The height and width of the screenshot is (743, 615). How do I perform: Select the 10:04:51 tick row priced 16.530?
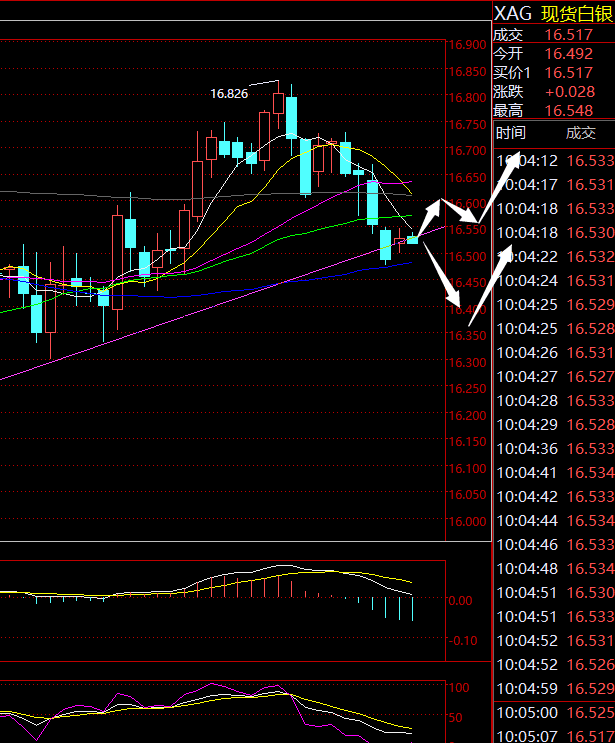[554, 593]
